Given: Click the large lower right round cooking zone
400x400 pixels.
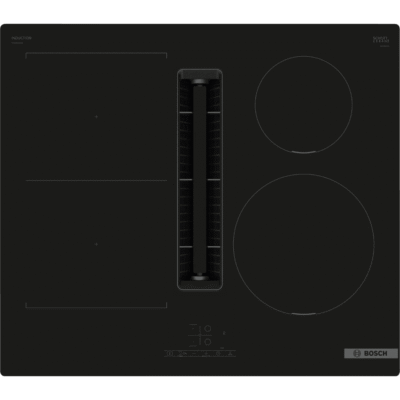Looking at the screenshot, I should pyautogui.click(x=304, y=244).
